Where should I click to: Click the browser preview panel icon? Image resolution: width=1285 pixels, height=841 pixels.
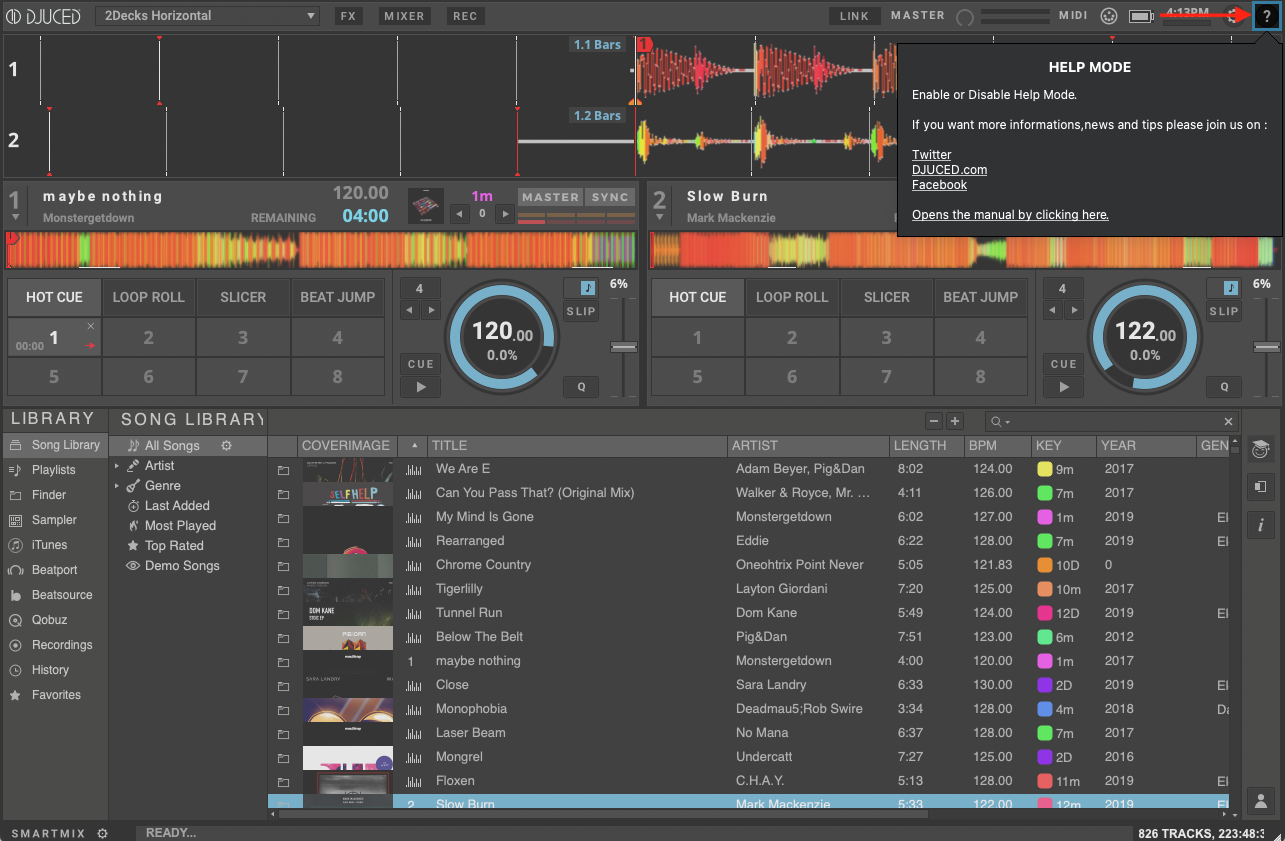[1260, 487]
